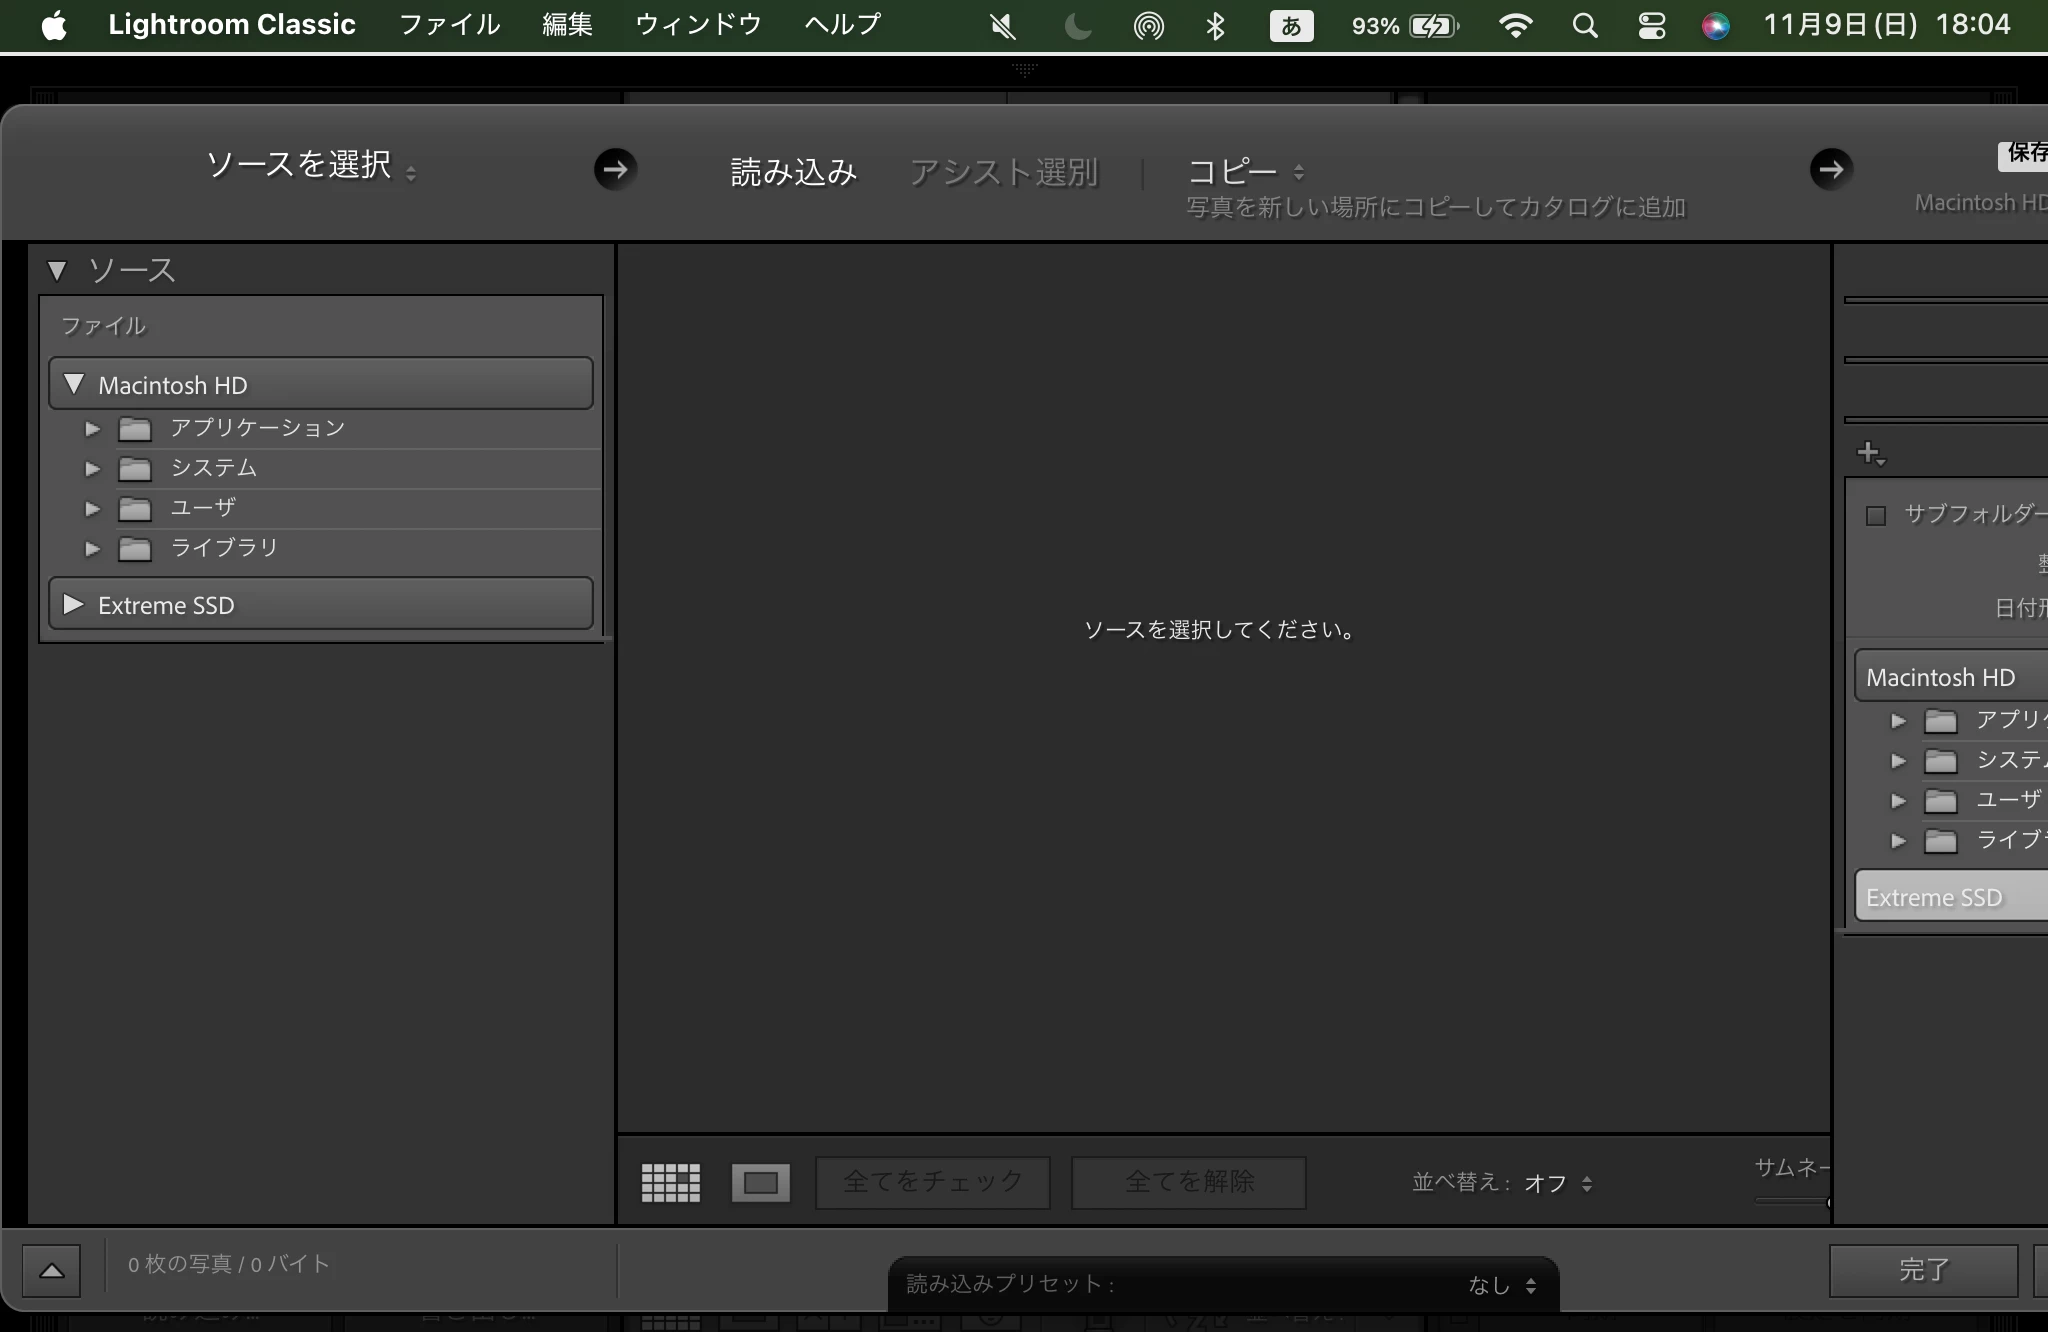The width and height of the screenshot is (2048, 1332).
Task: Click the arrow before destination panel
Action: 1831,169
